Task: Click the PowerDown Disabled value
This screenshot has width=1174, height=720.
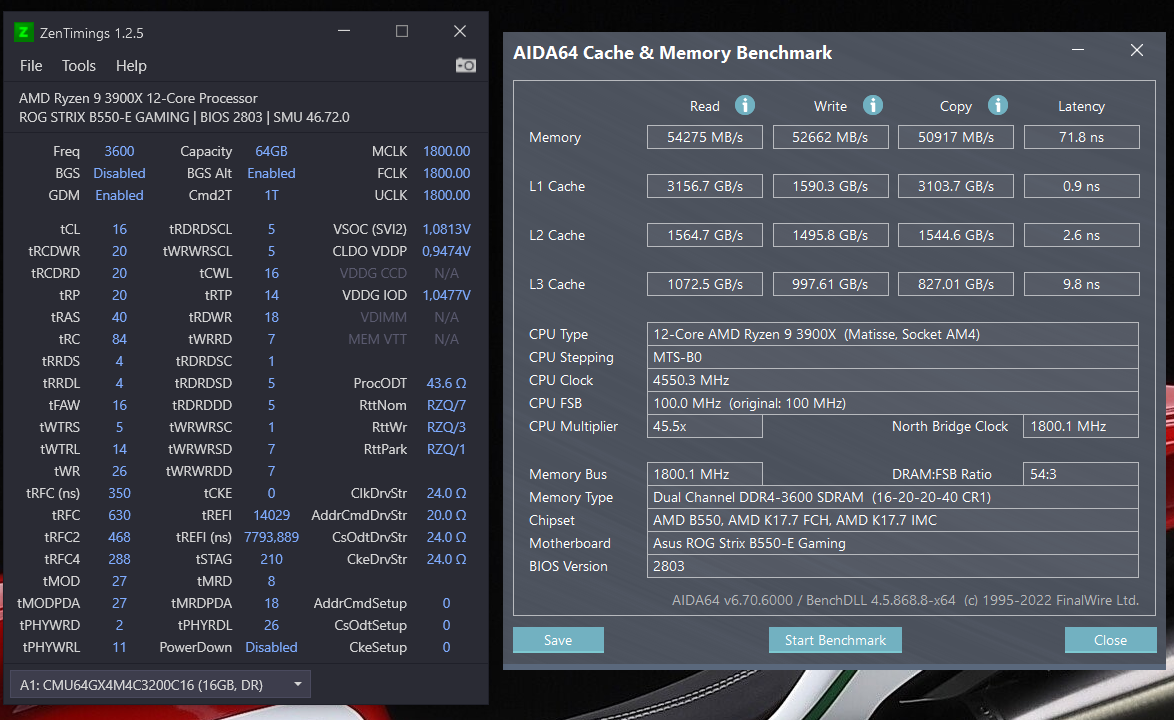Action: [271, 647]
